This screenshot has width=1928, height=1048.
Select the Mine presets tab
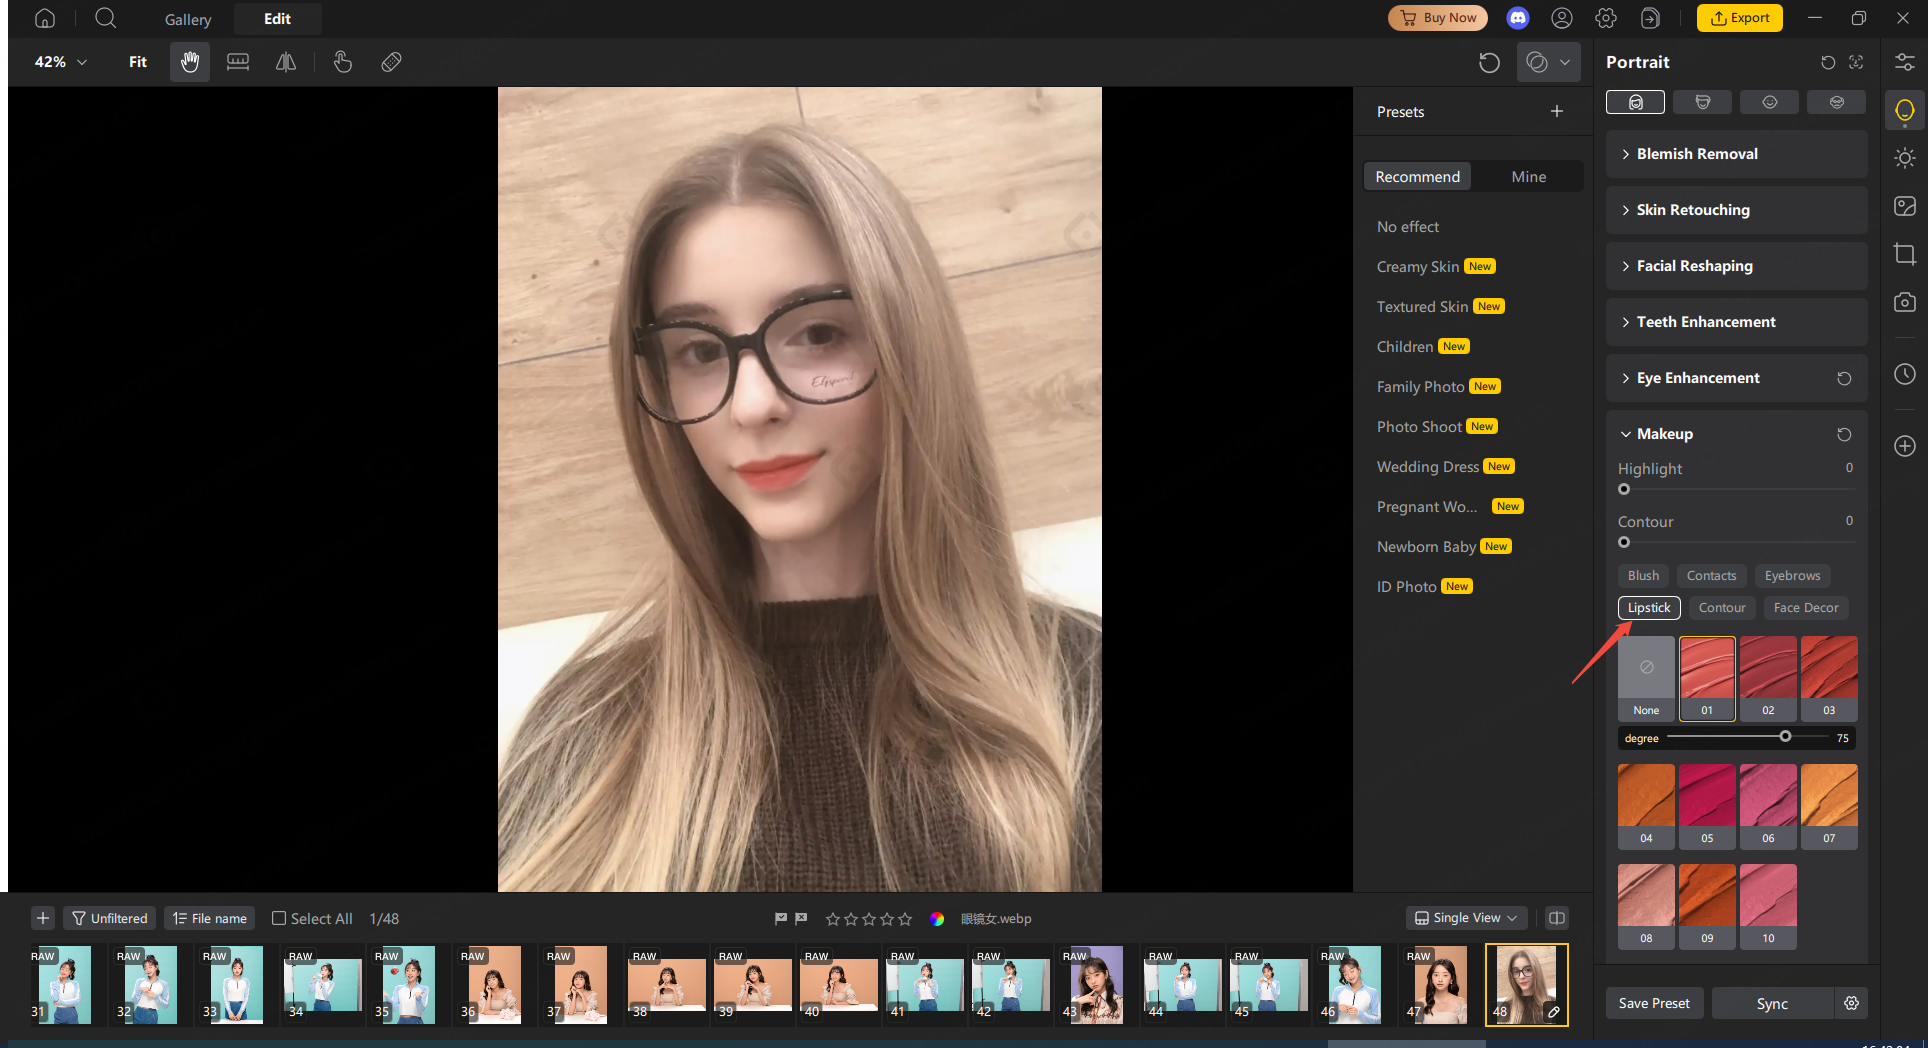coord(1528,177)
